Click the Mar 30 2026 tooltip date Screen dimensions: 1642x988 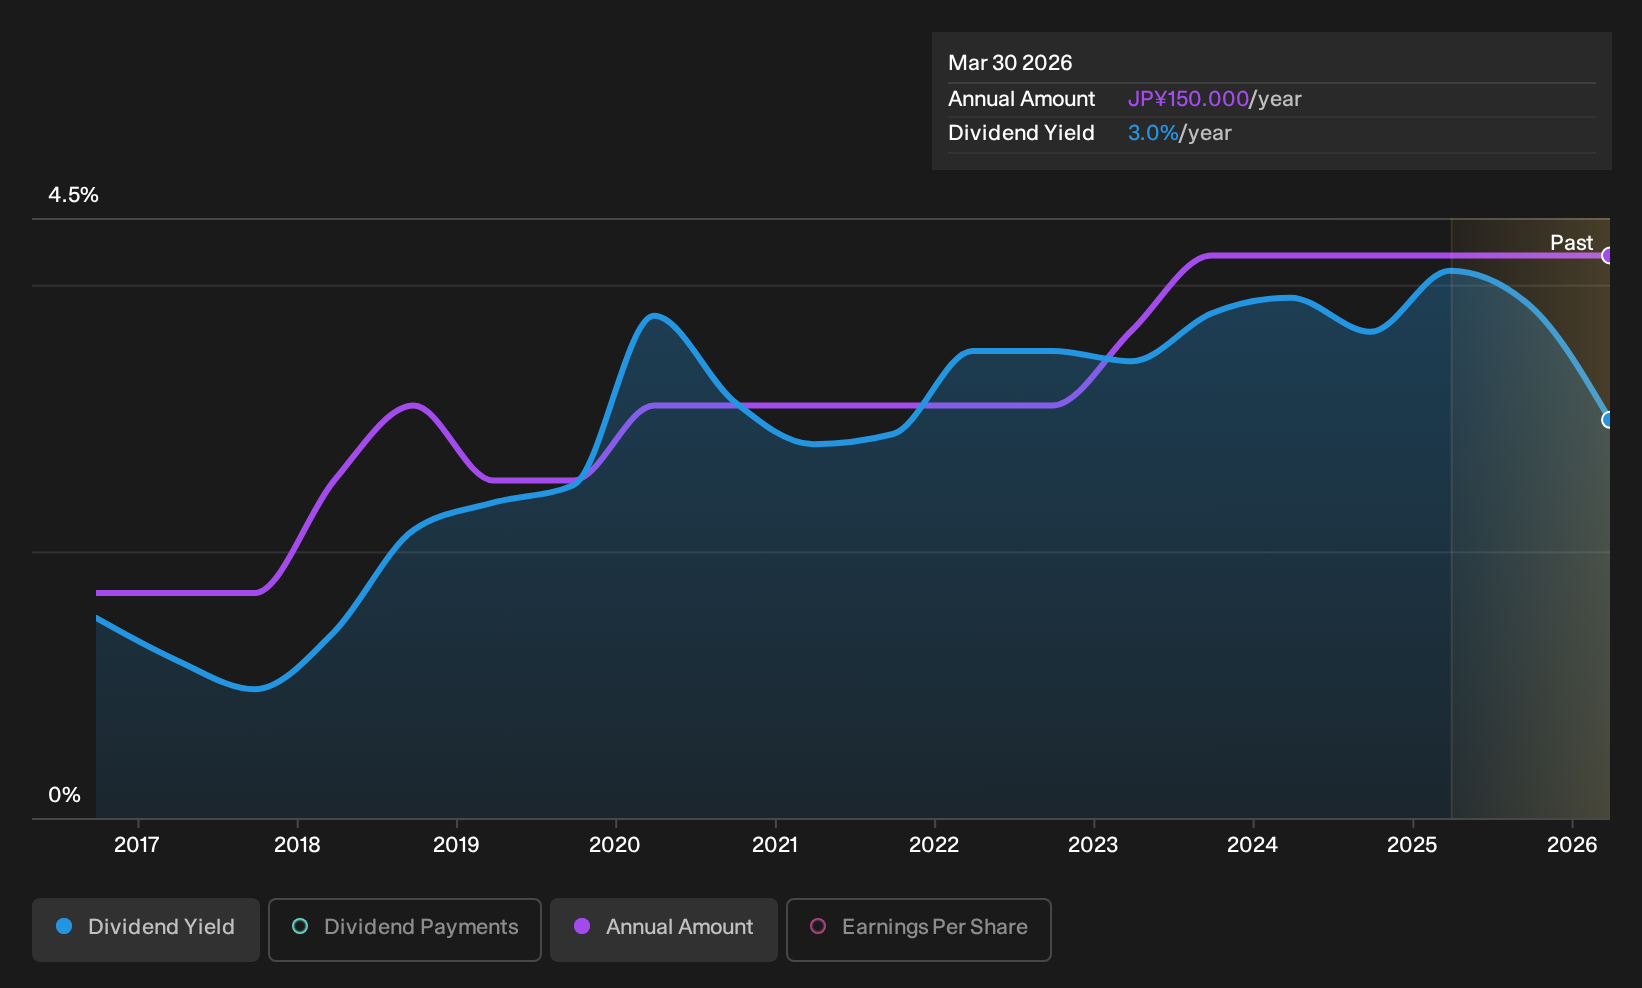coord(1010,63)
